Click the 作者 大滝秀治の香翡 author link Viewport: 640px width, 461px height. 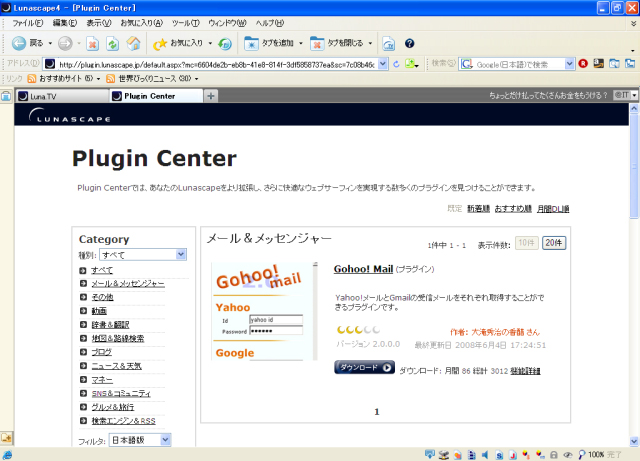pyautogui.click(x=495, y=332)
